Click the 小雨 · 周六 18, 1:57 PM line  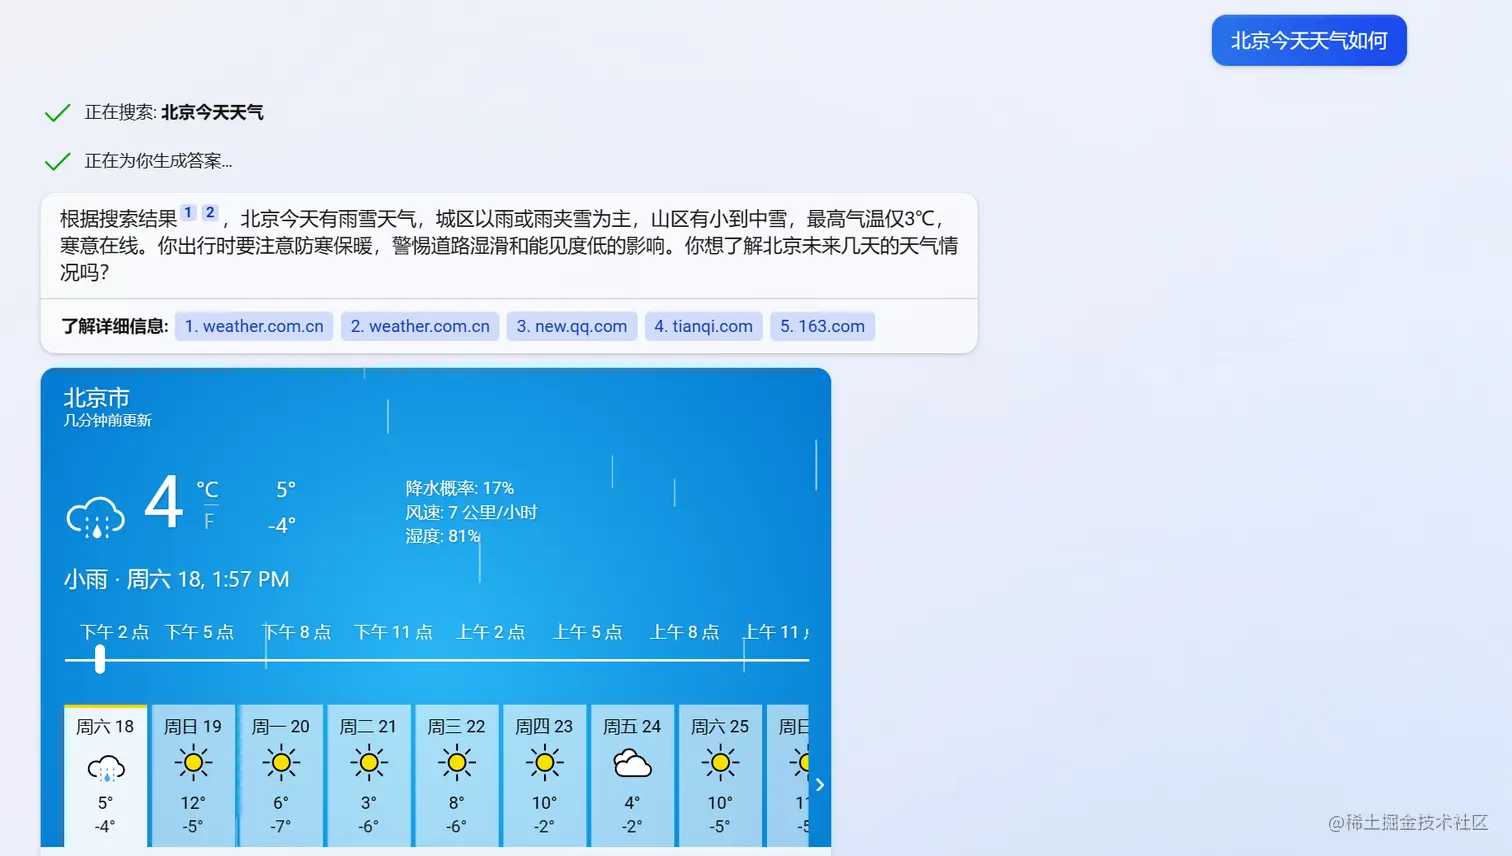(x=177, y=579)
